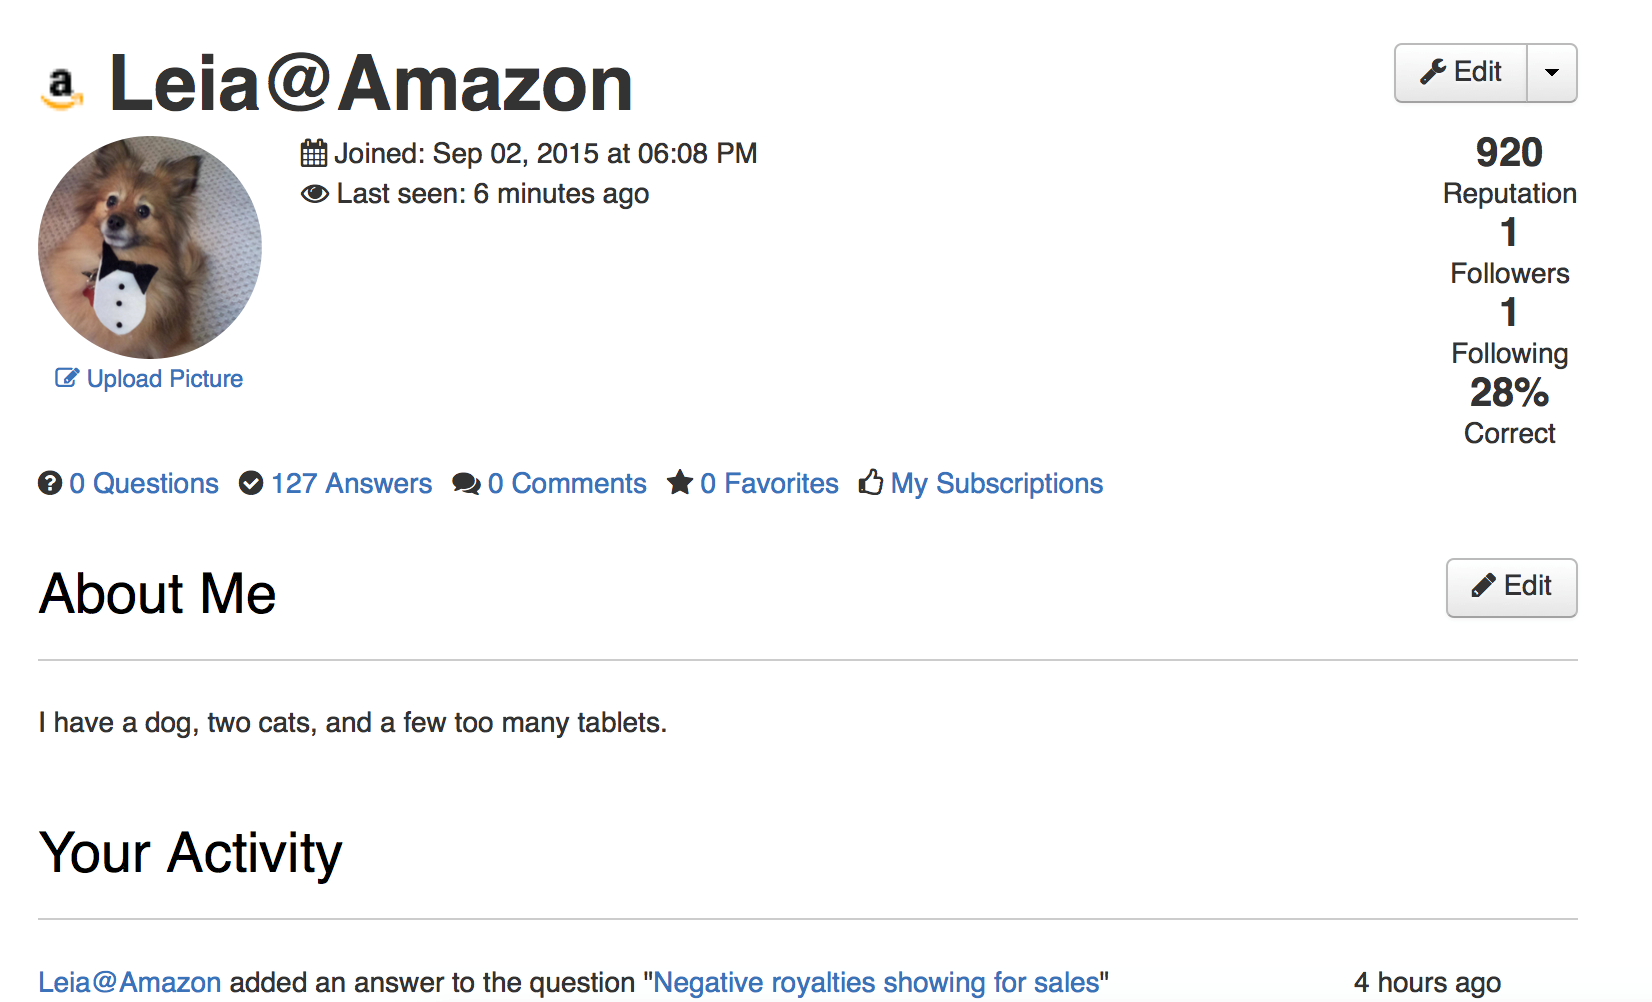Click the question mark icon before Questions
The width and height of the screenshot is (1652, 1002).
(x=50, y=483)
